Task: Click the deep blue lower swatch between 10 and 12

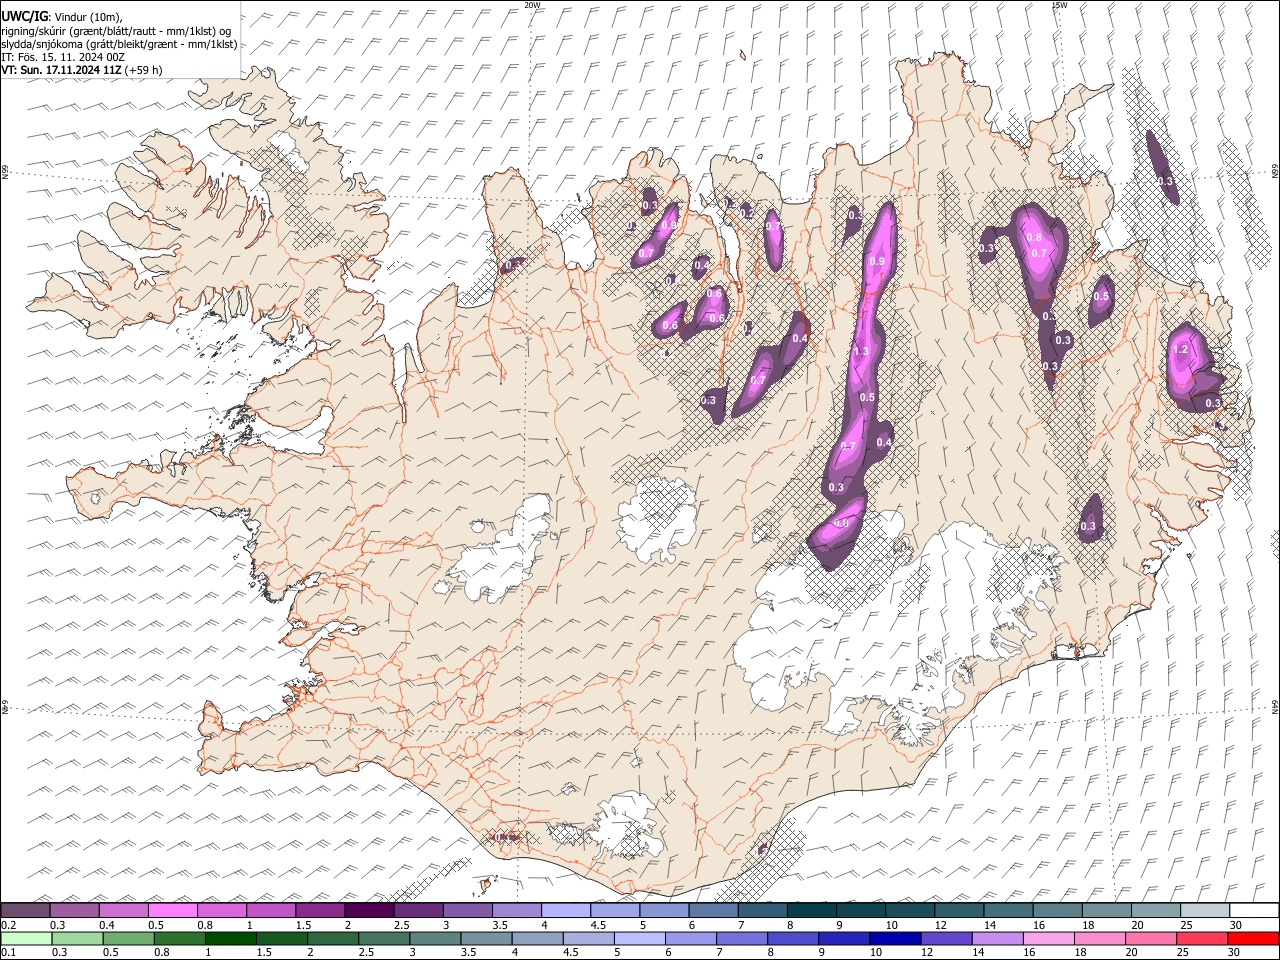Action: pyautogui.click(x=895, y=938)
